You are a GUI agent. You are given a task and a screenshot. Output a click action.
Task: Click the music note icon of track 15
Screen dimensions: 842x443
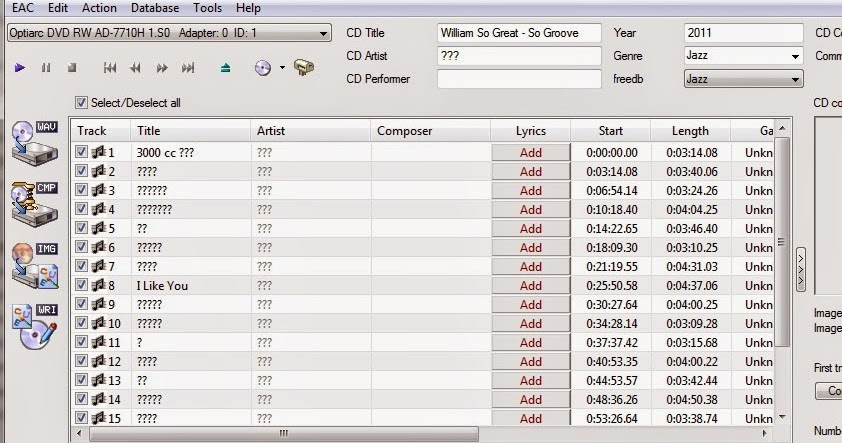[x=98, y=418]
